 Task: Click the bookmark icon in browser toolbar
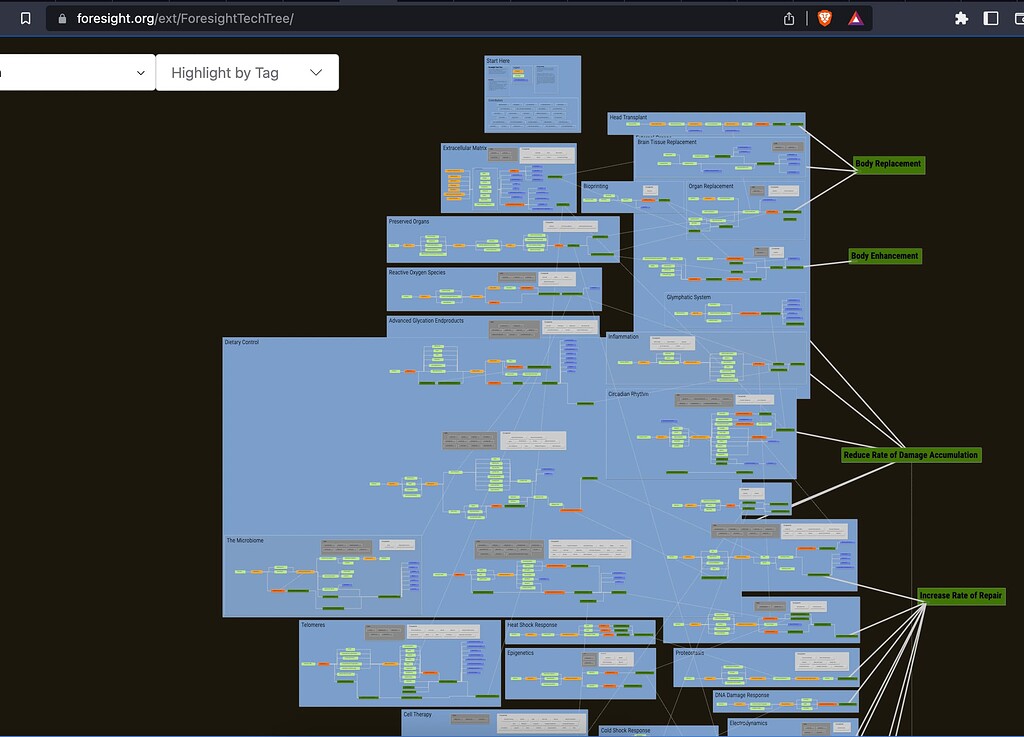[x=25, y=18]
